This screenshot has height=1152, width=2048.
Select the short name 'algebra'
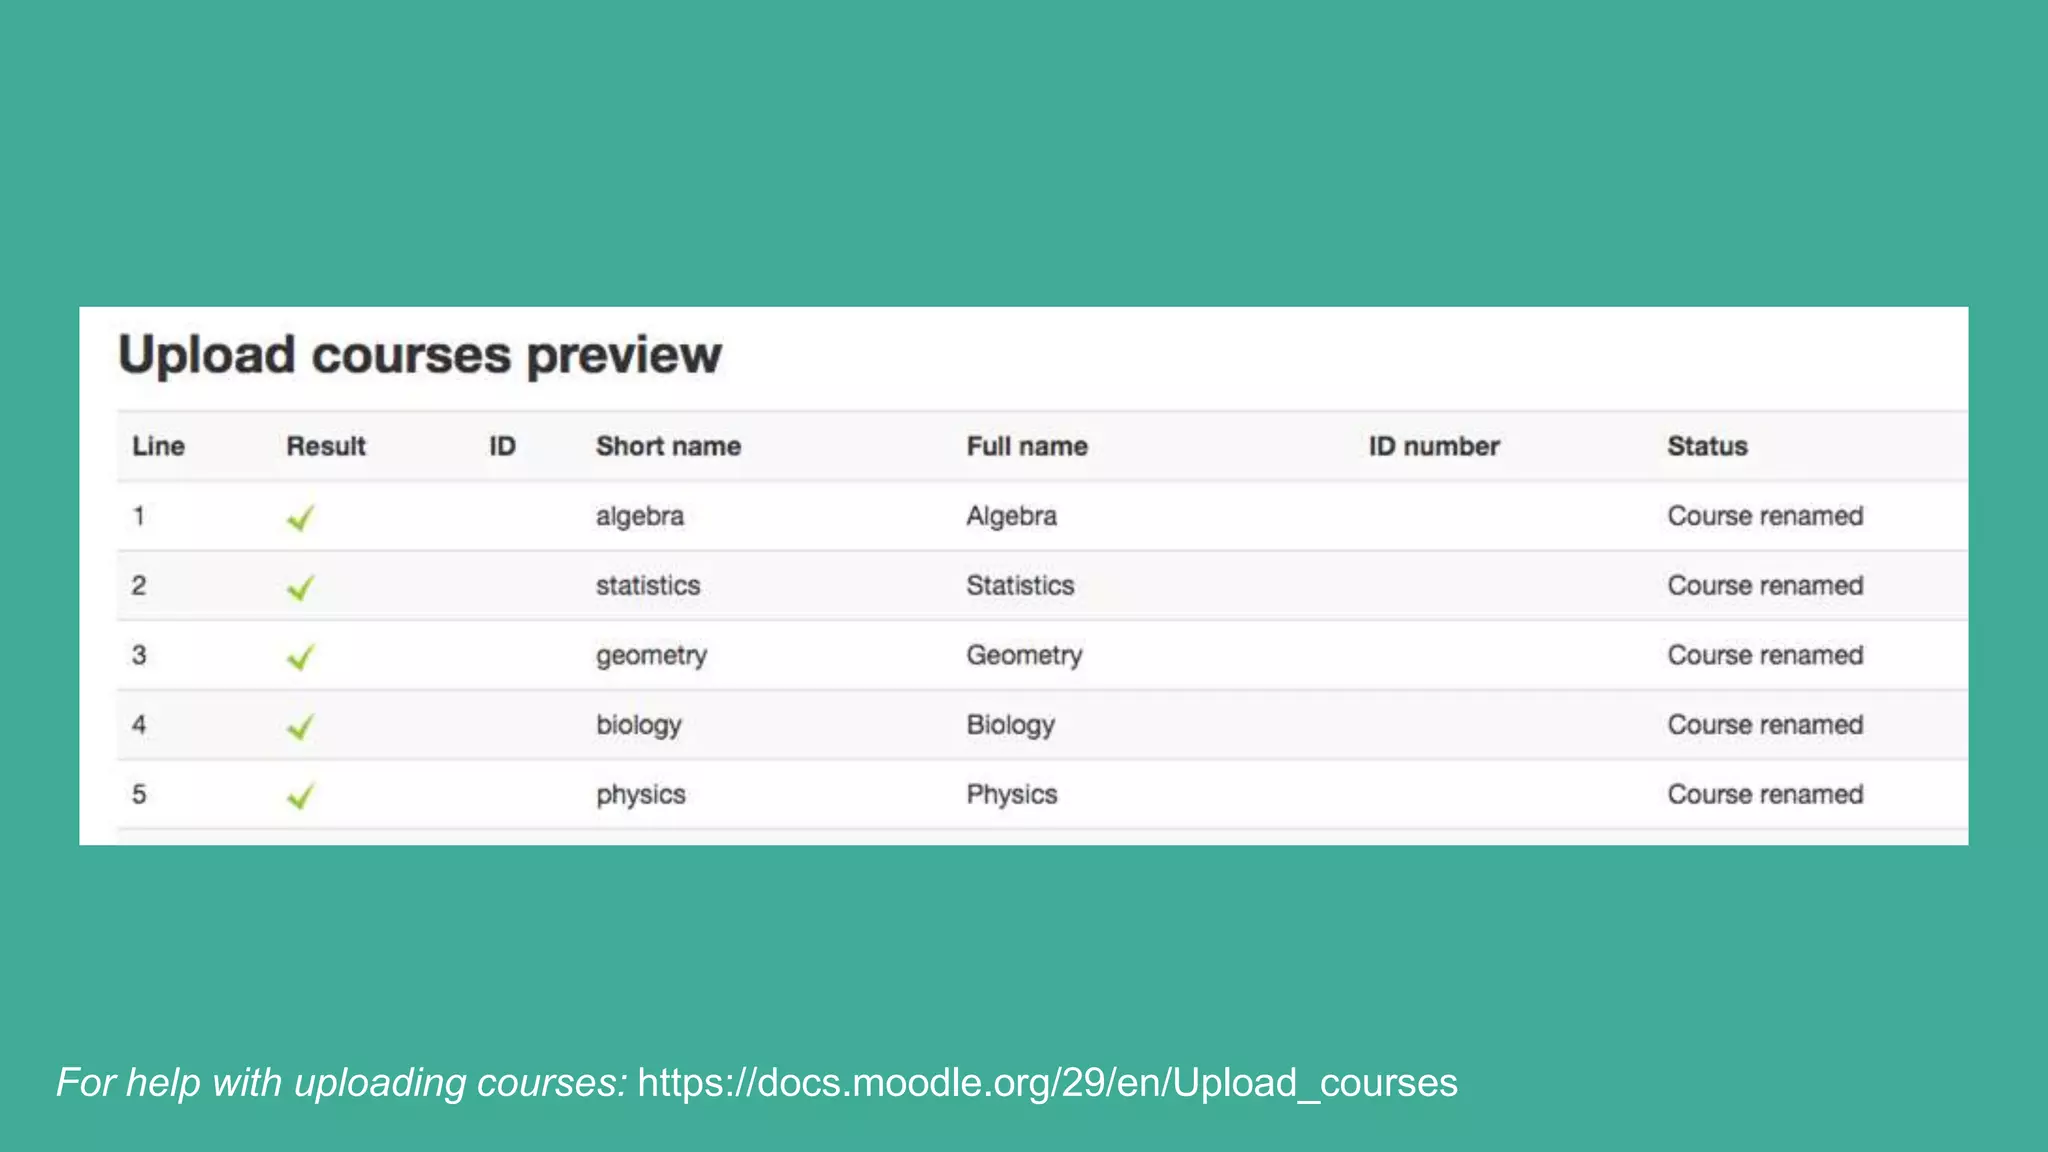coord(640,516)
